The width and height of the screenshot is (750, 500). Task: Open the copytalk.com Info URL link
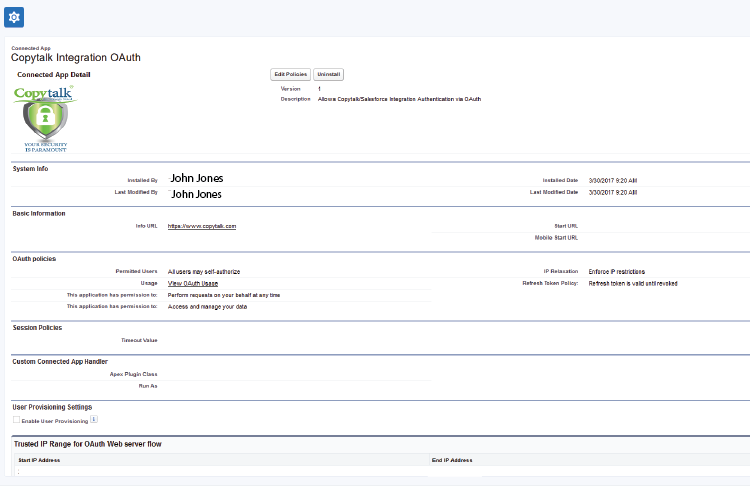click(x=202, y=226)
